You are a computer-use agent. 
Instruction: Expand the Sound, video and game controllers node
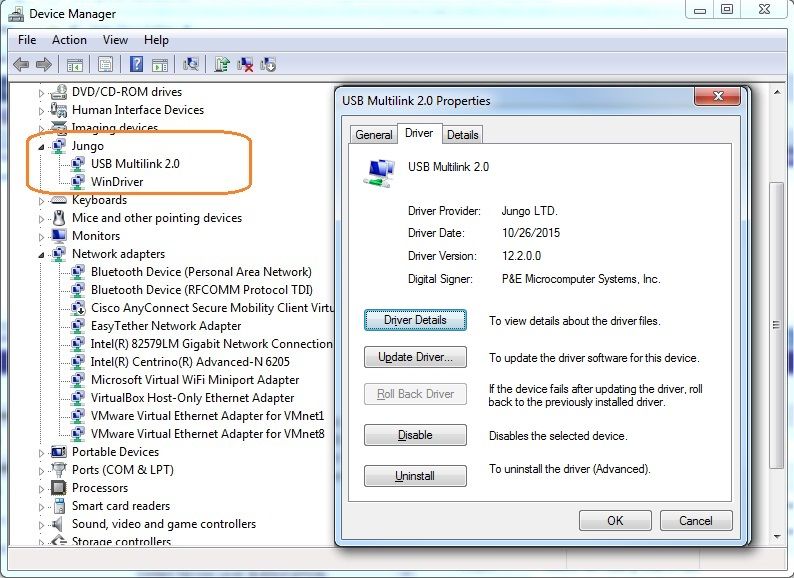(x=42, y=525)
